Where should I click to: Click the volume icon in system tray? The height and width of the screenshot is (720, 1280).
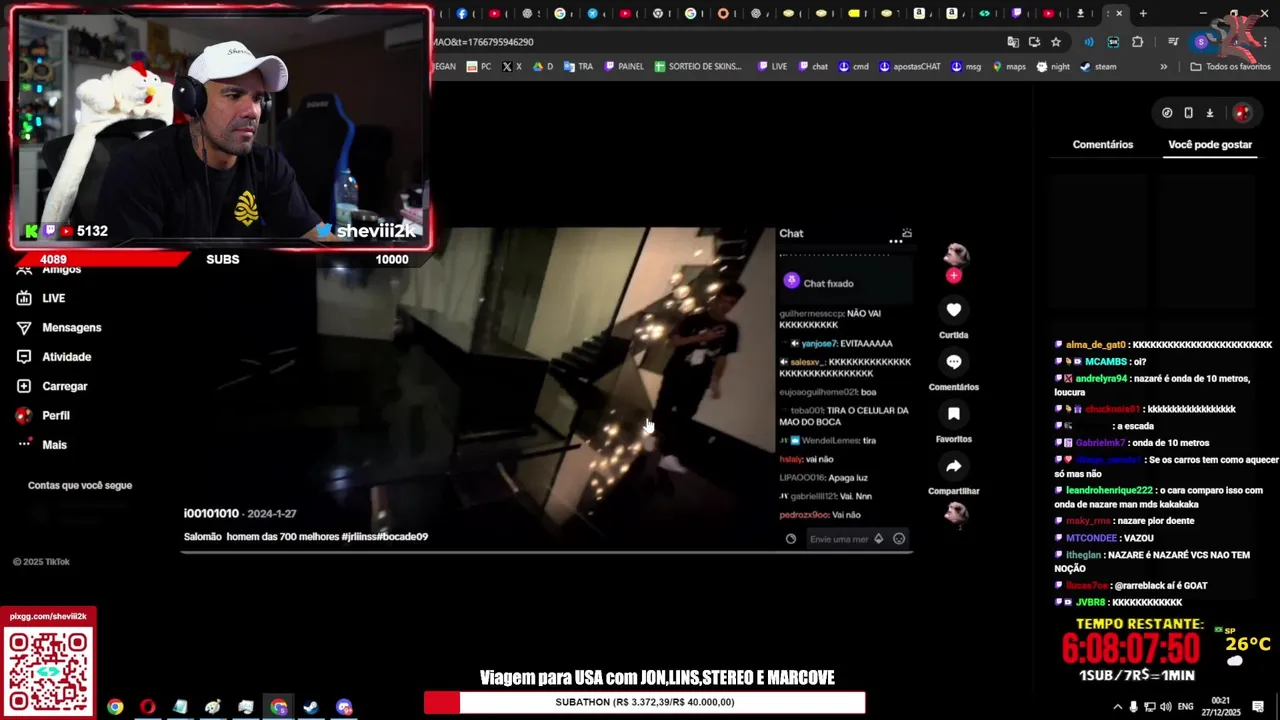pos(1165,707)
